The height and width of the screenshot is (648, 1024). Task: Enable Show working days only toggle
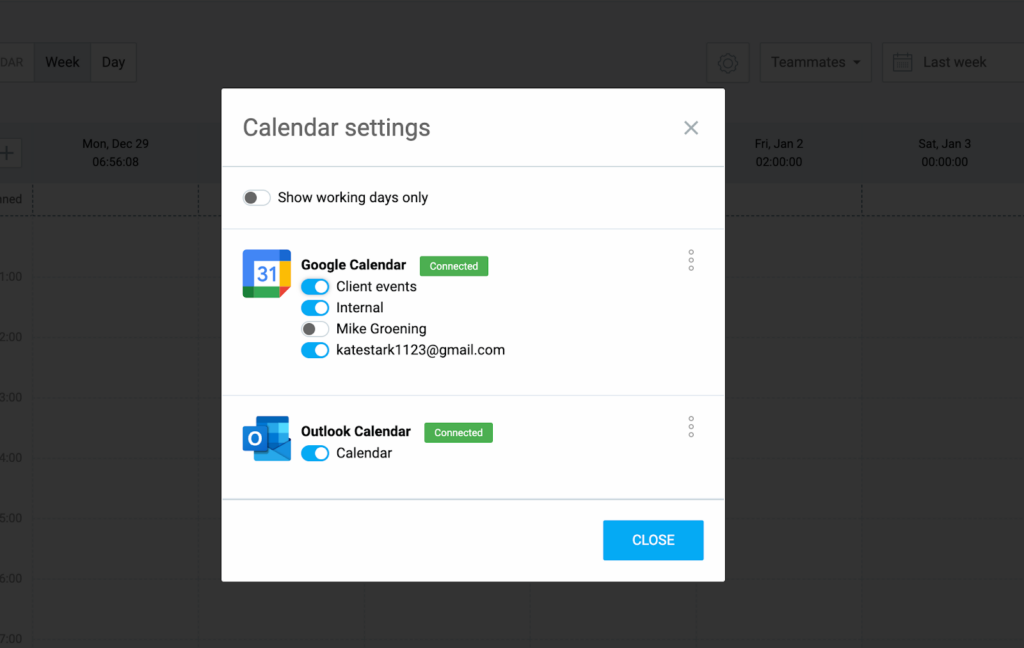pos(257,198)
